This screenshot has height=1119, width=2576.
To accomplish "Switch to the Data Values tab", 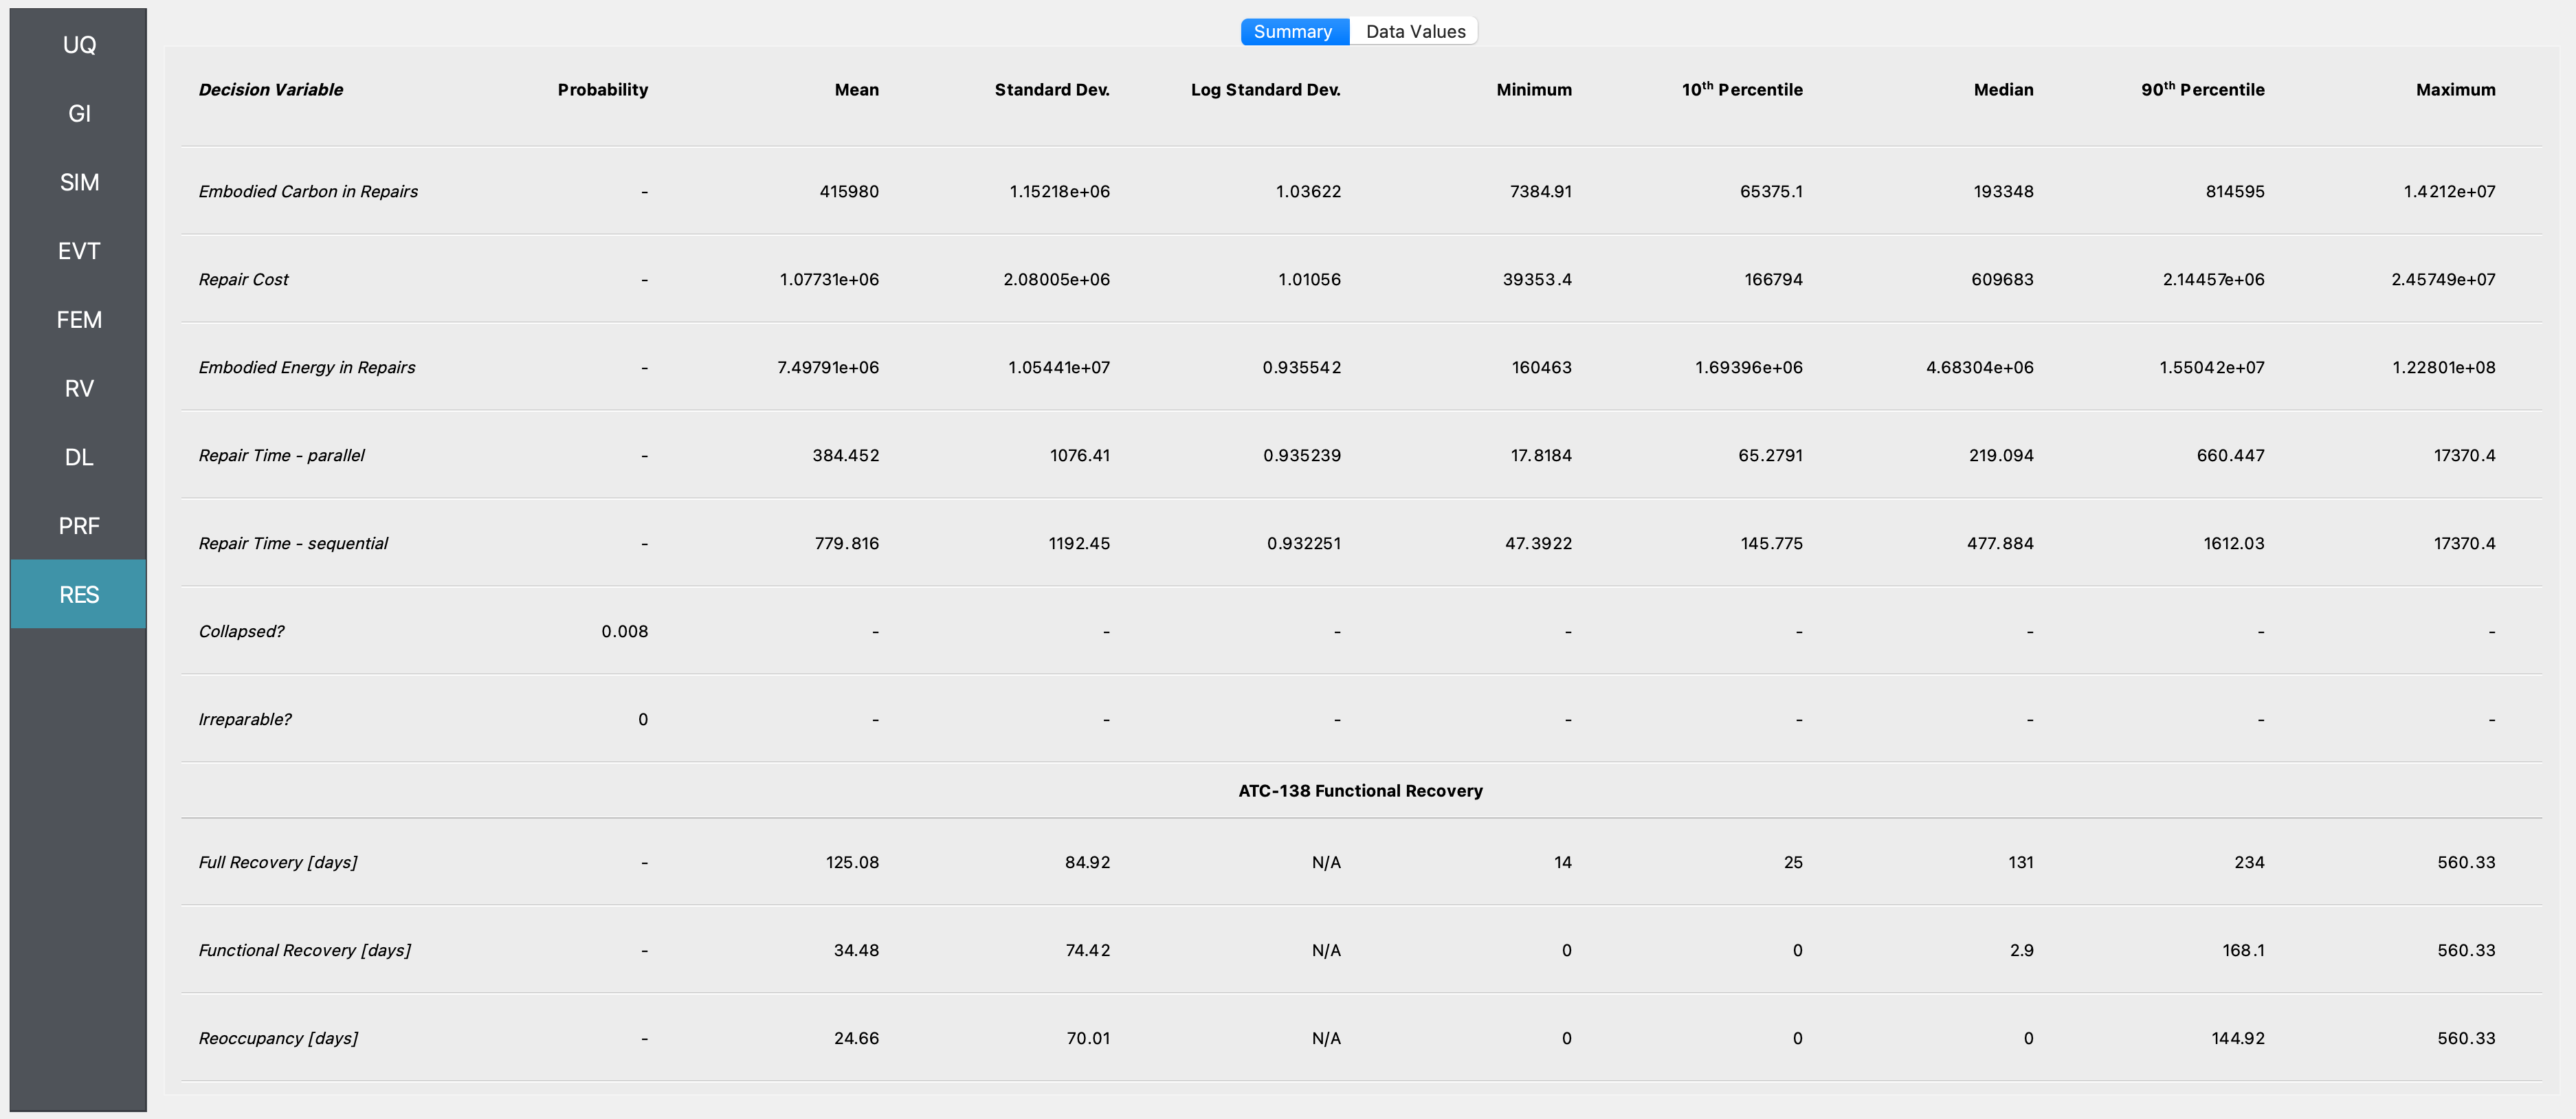I will (x=1415, y=32).
